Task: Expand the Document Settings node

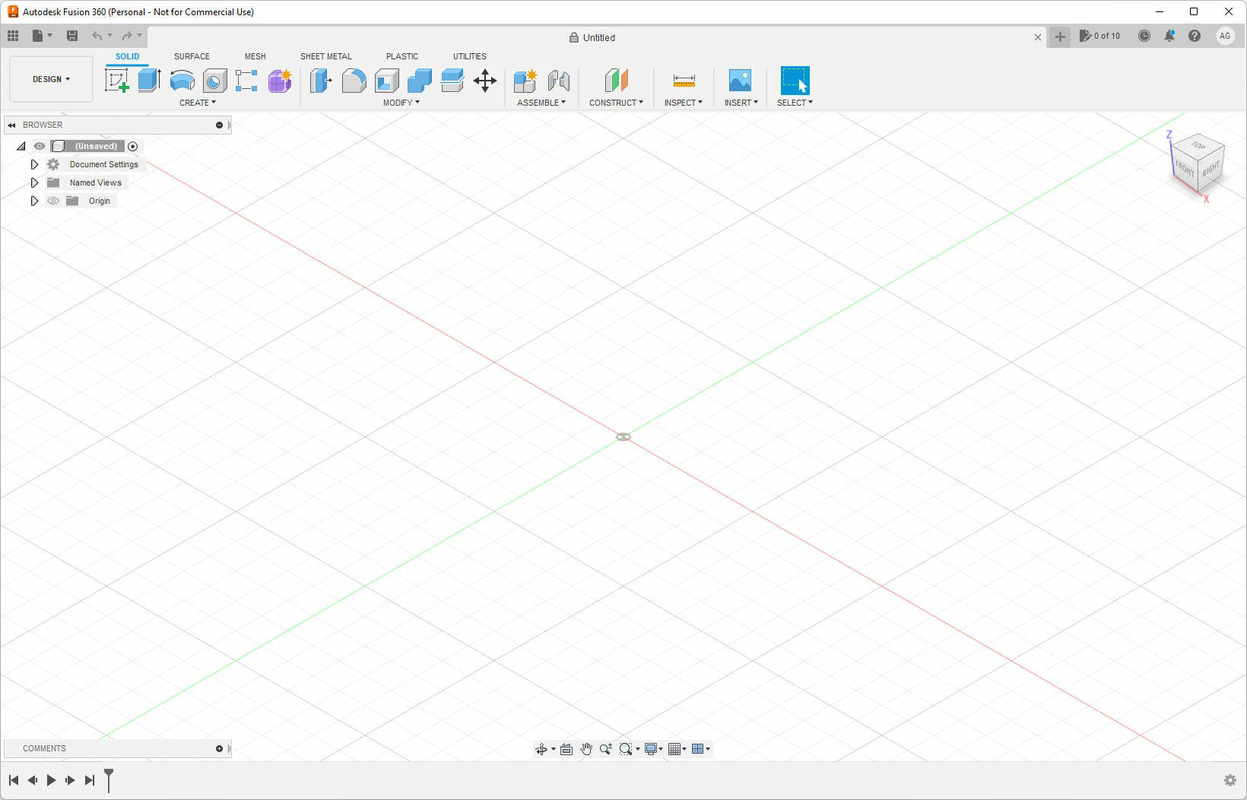Action: point(34,164)
